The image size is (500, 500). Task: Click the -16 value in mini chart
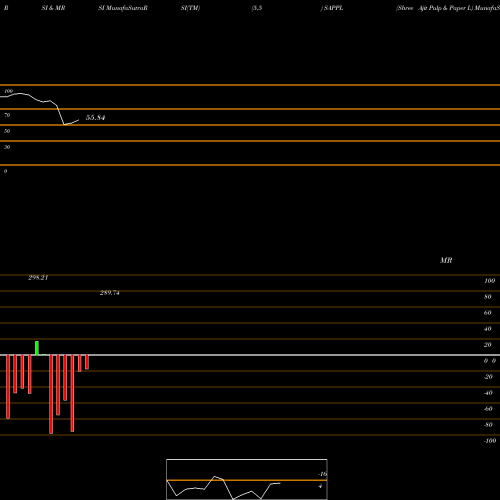pyautogui.click(x=322, y=474)
